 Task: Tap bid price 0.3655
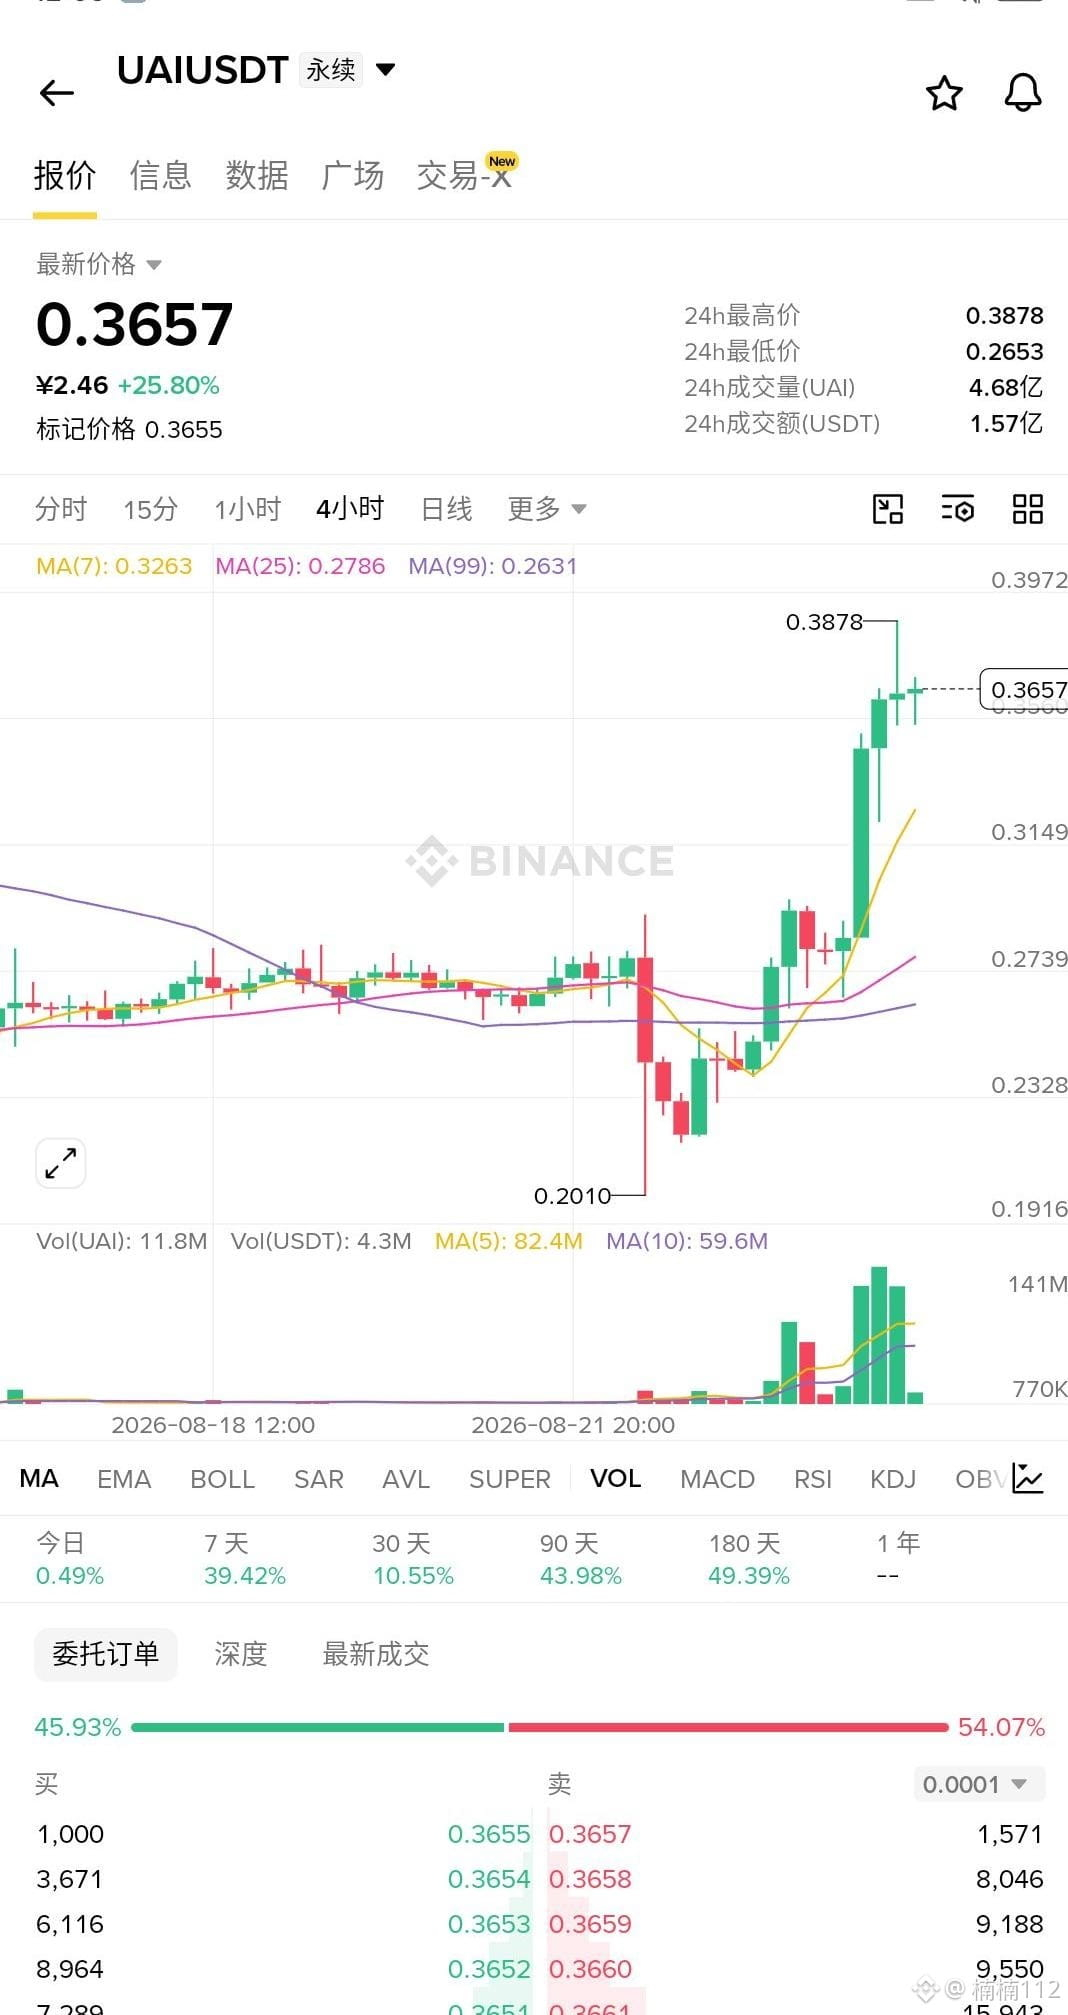(489, 1834)
